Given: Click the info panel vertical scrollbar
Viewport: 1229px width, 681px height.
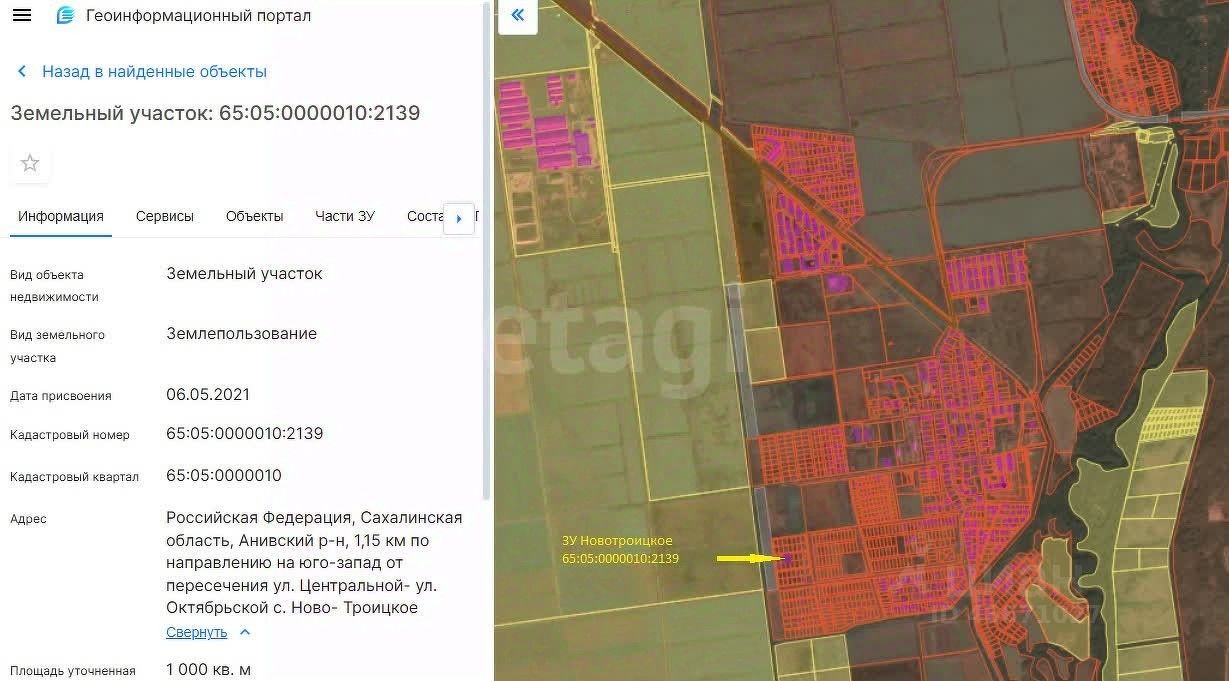Looking at the screenshot, I should tap(487, 250).
